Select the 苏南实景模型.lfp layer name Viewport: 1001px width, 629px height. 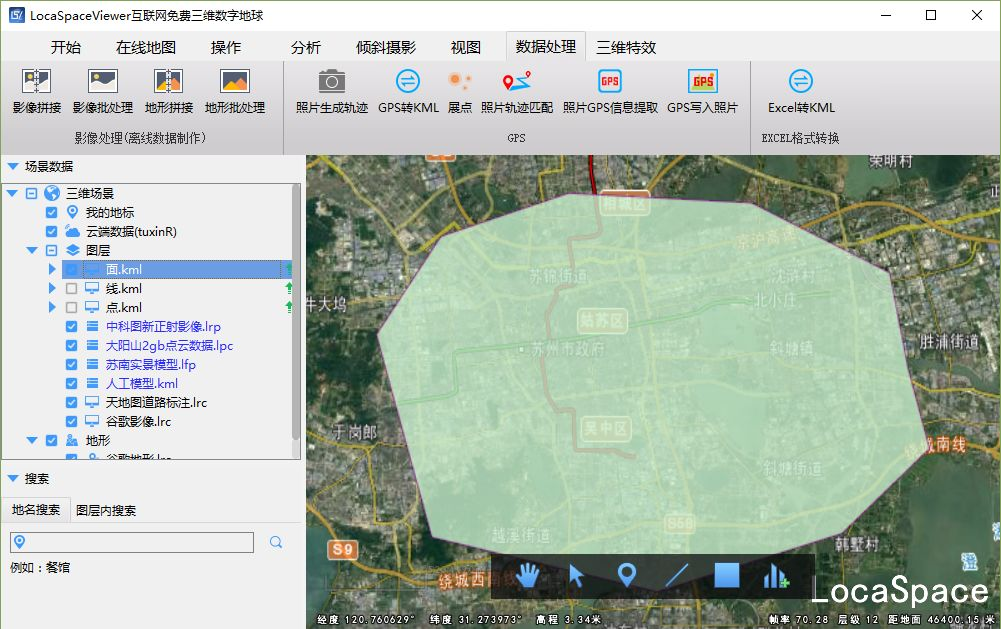point(151,365)
